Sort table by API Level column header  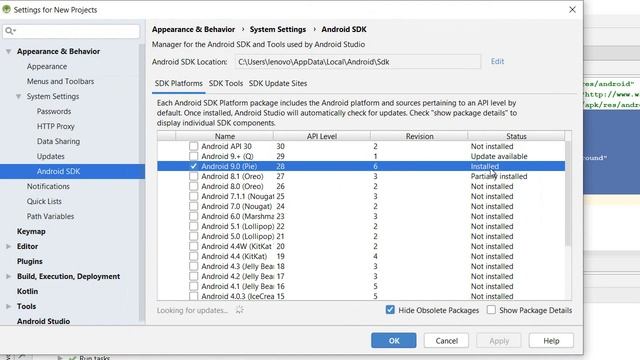pyautogui.click(x=322, y=136)
